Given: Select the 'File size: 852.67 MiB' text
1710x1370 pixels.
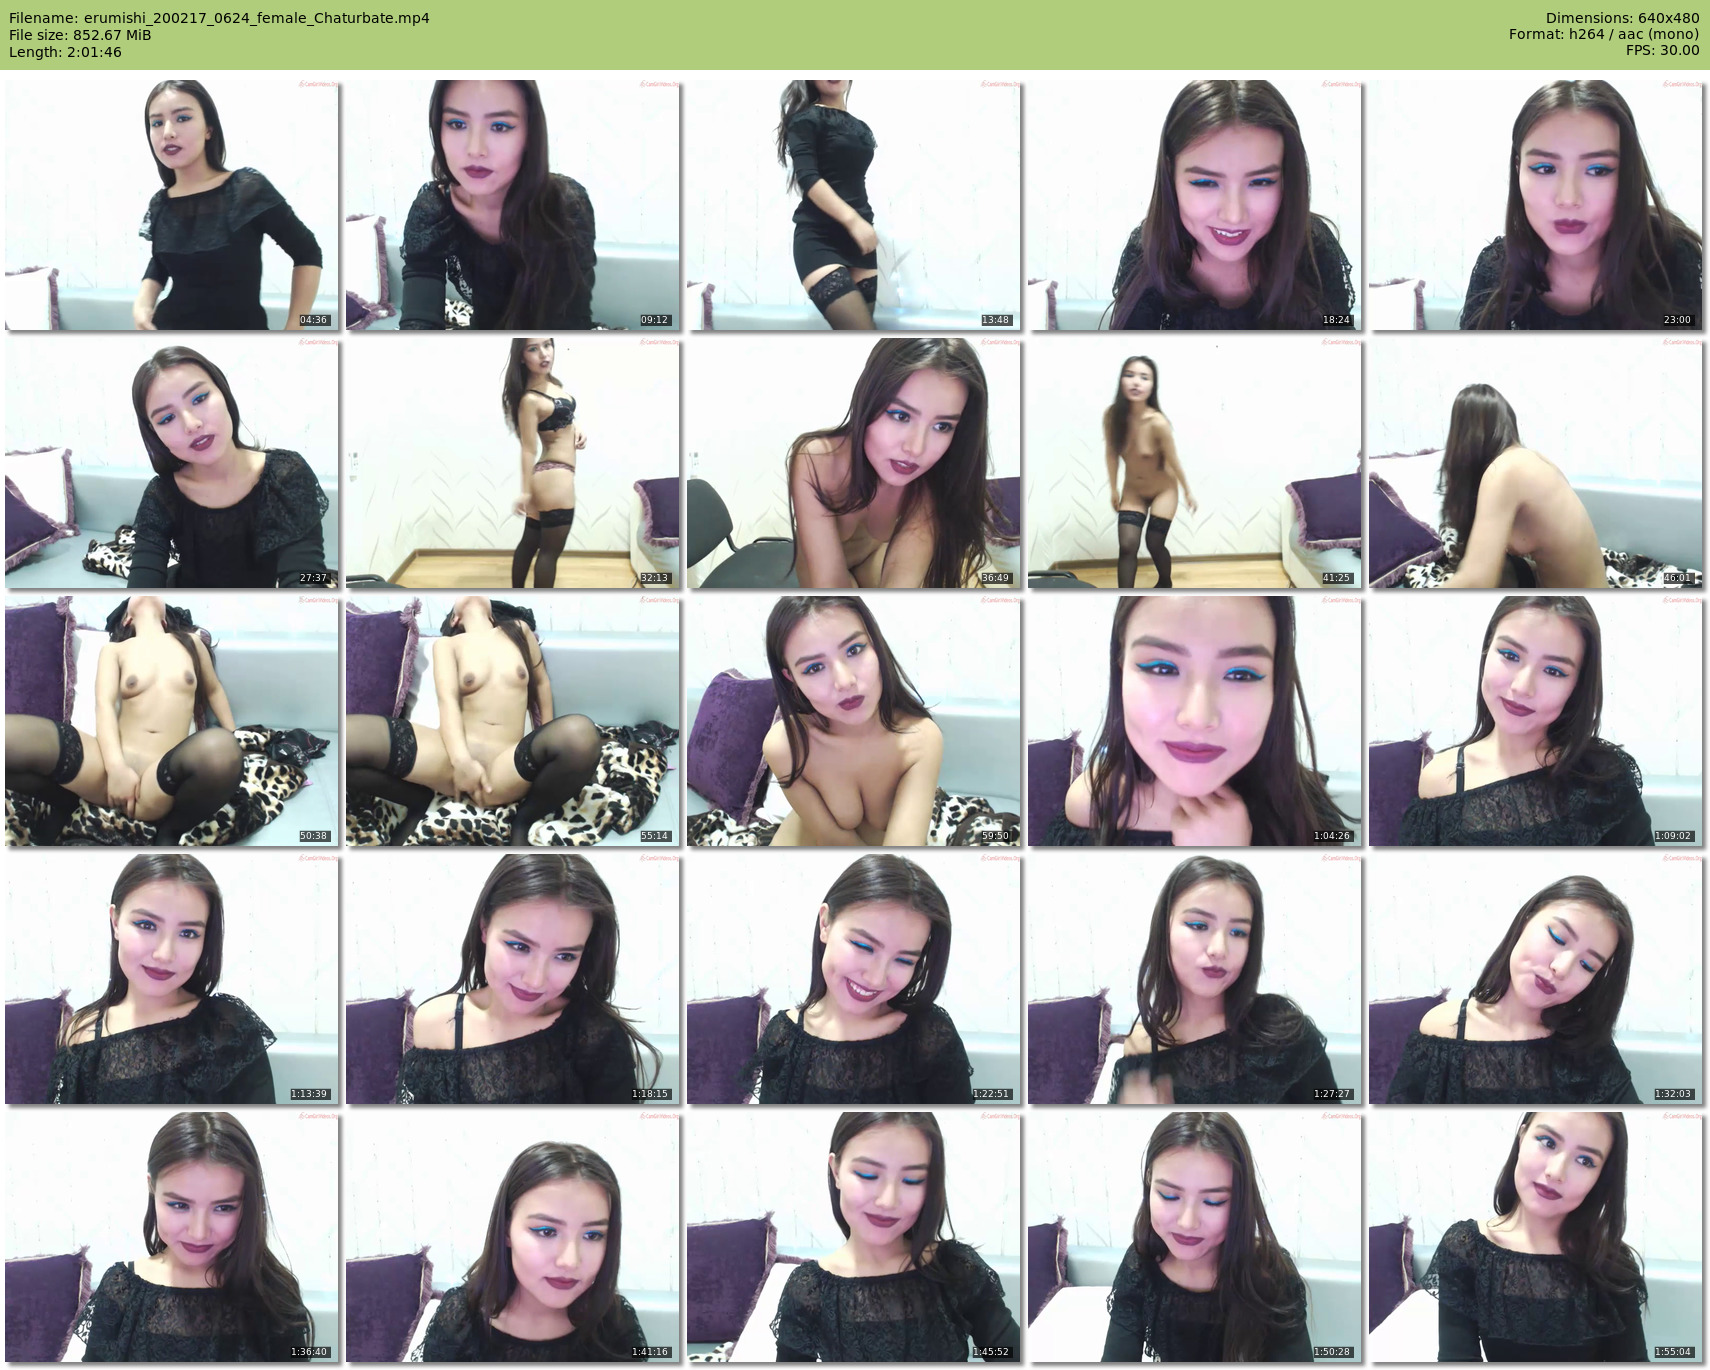Looking at the screenshot, I should (80, 35).
